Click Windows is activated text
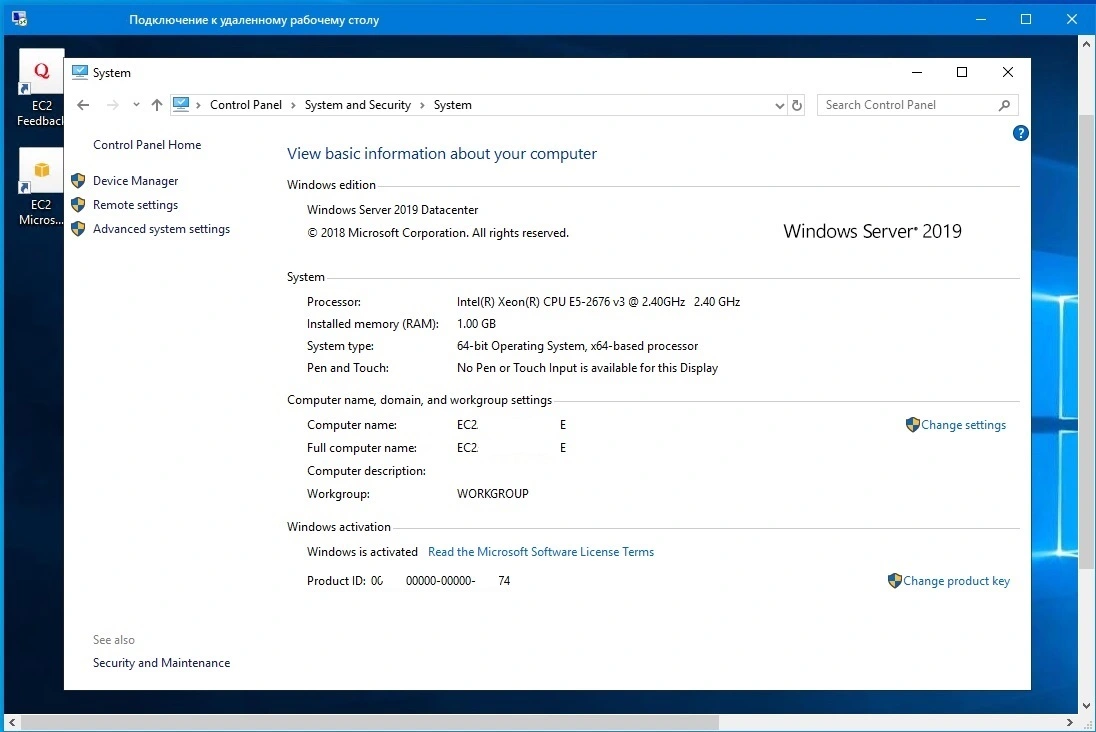Viewport: 1096px width, 732px height. 362,552
